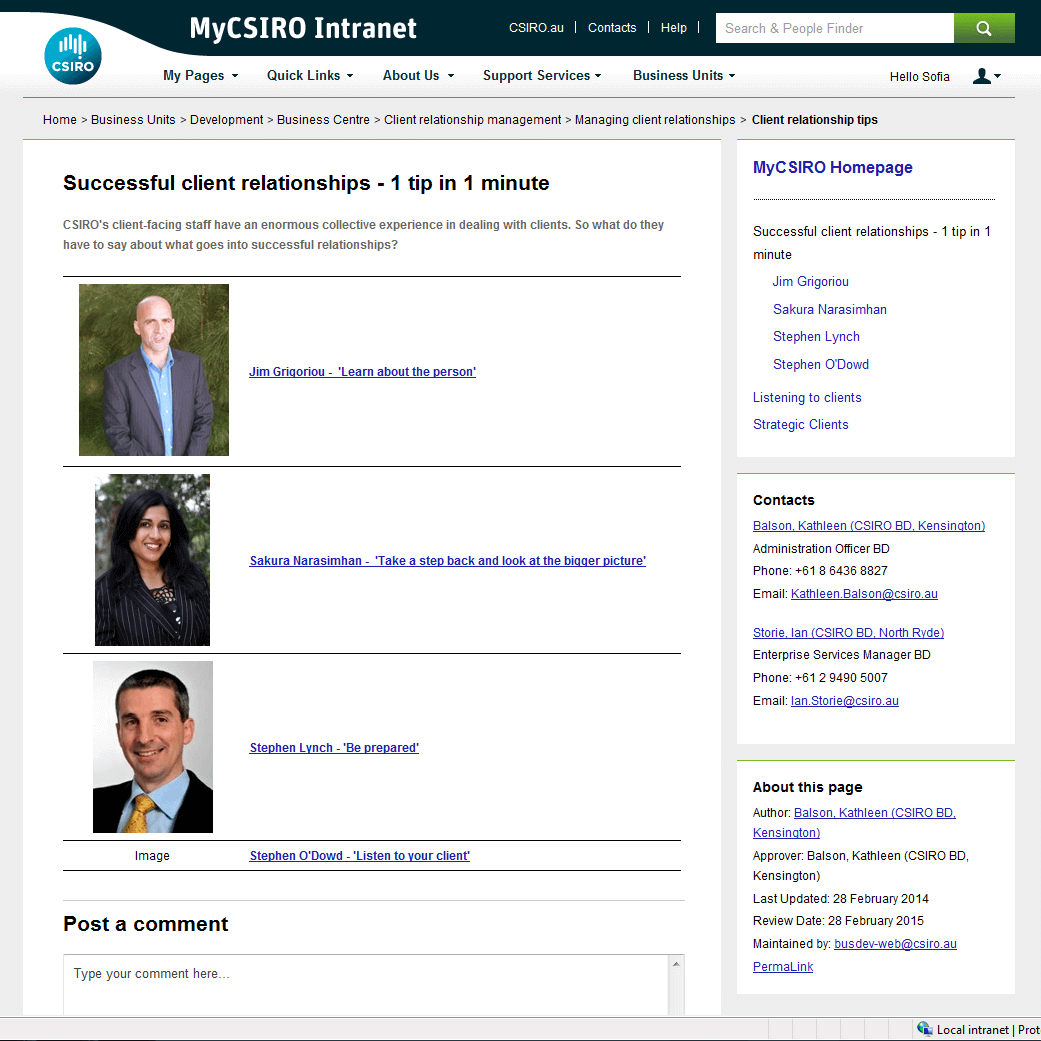Select Sakura Narasimhan in the sidebar
Image resolution: width=1041 pixels, height=1041 pixels.
click(x=830, y=309)
